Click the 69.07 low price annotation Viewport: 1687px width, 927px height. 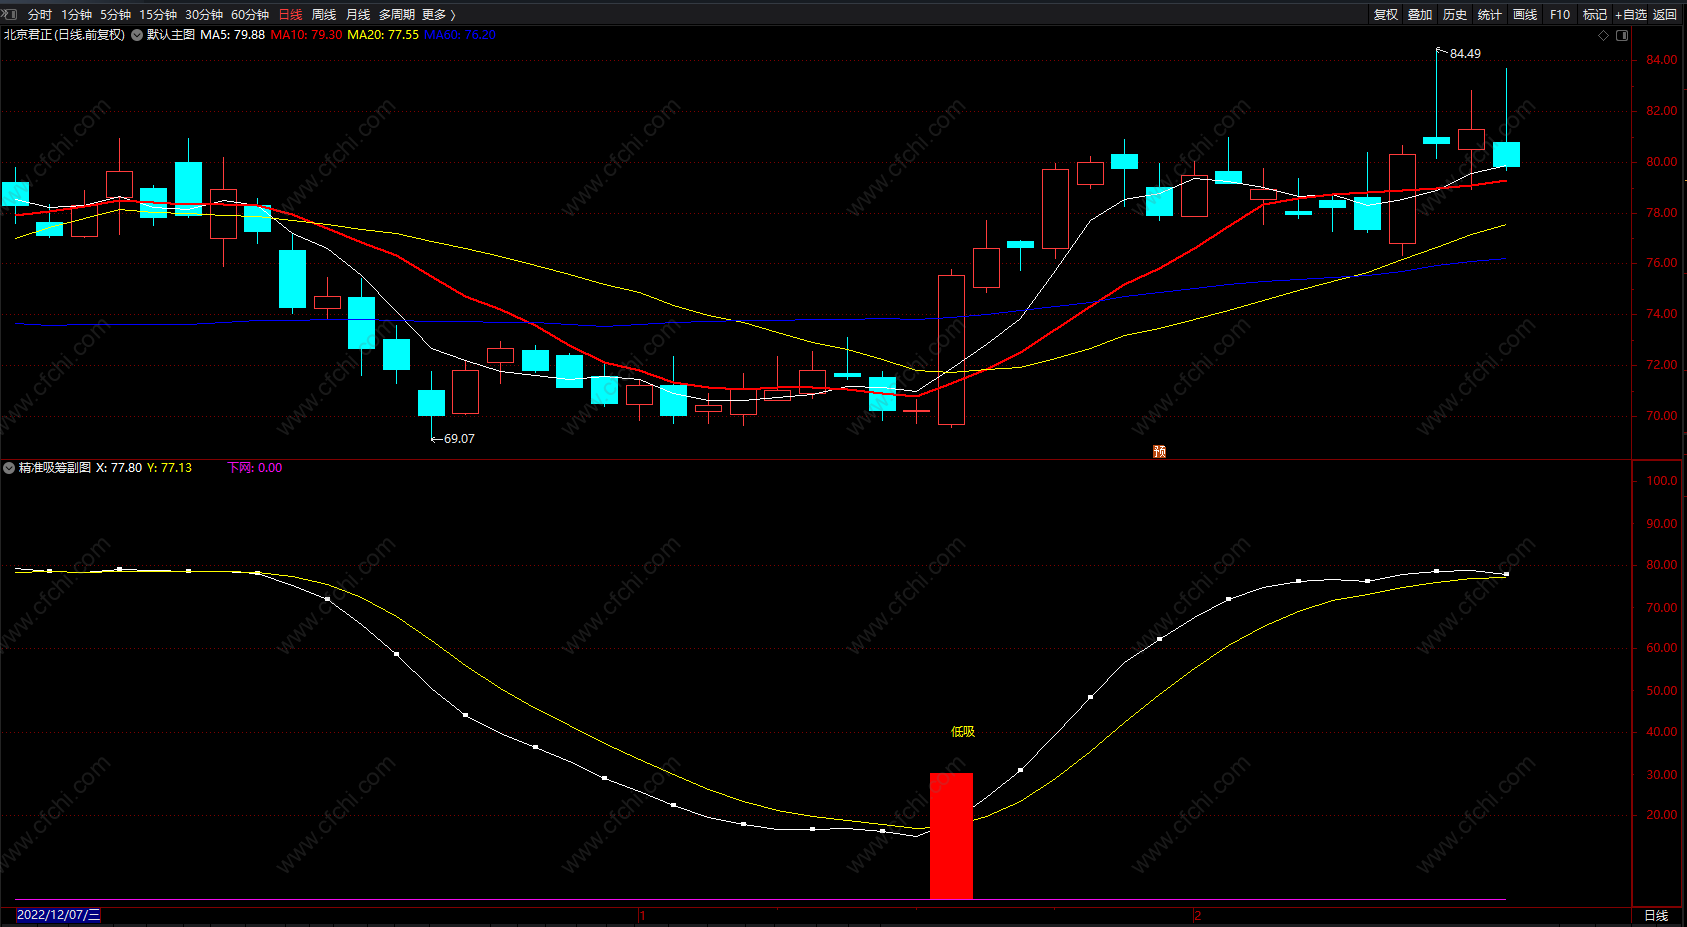[x=459, y=439]
